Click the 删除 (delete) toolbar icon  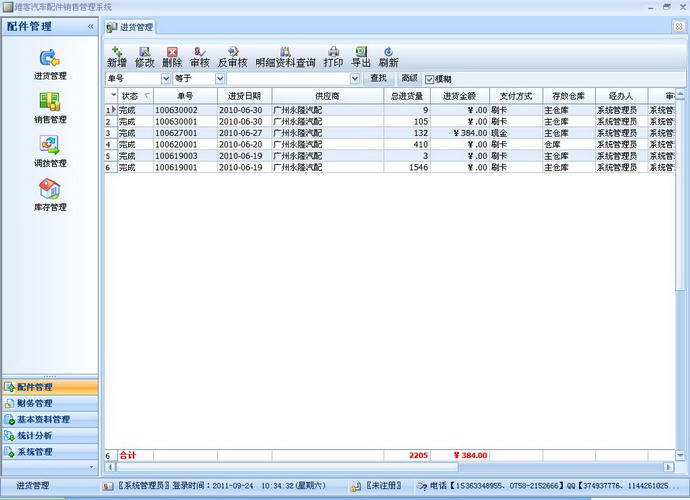coord(172,58)
